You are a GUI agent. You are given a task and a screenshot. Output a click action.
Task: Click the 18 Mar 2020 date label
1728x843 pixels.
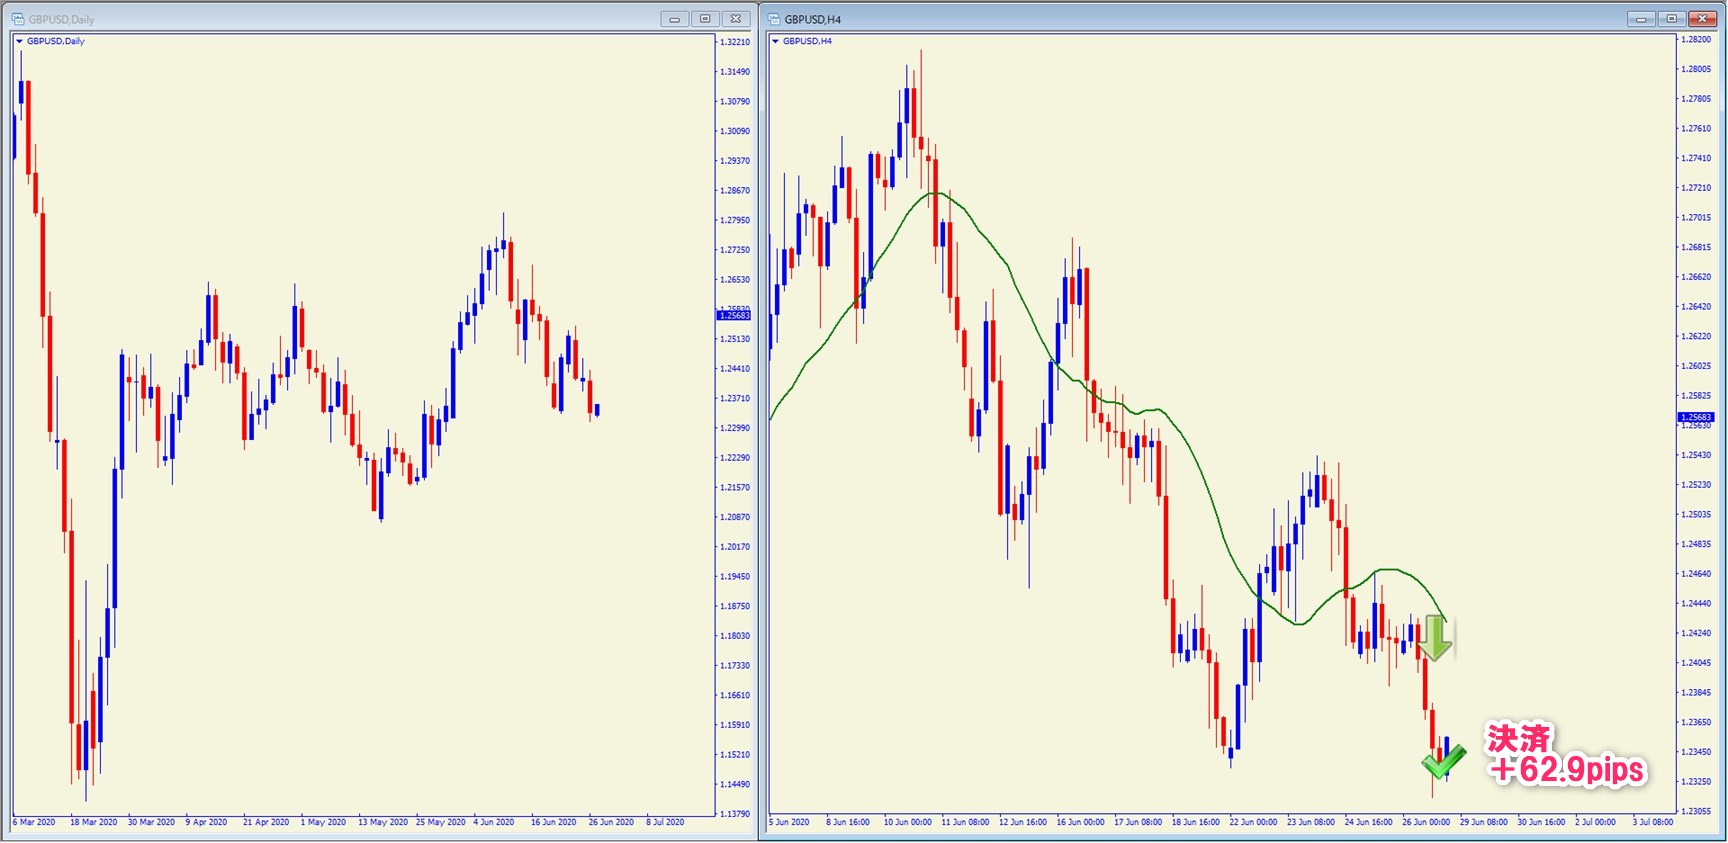(x=94, y=822)
